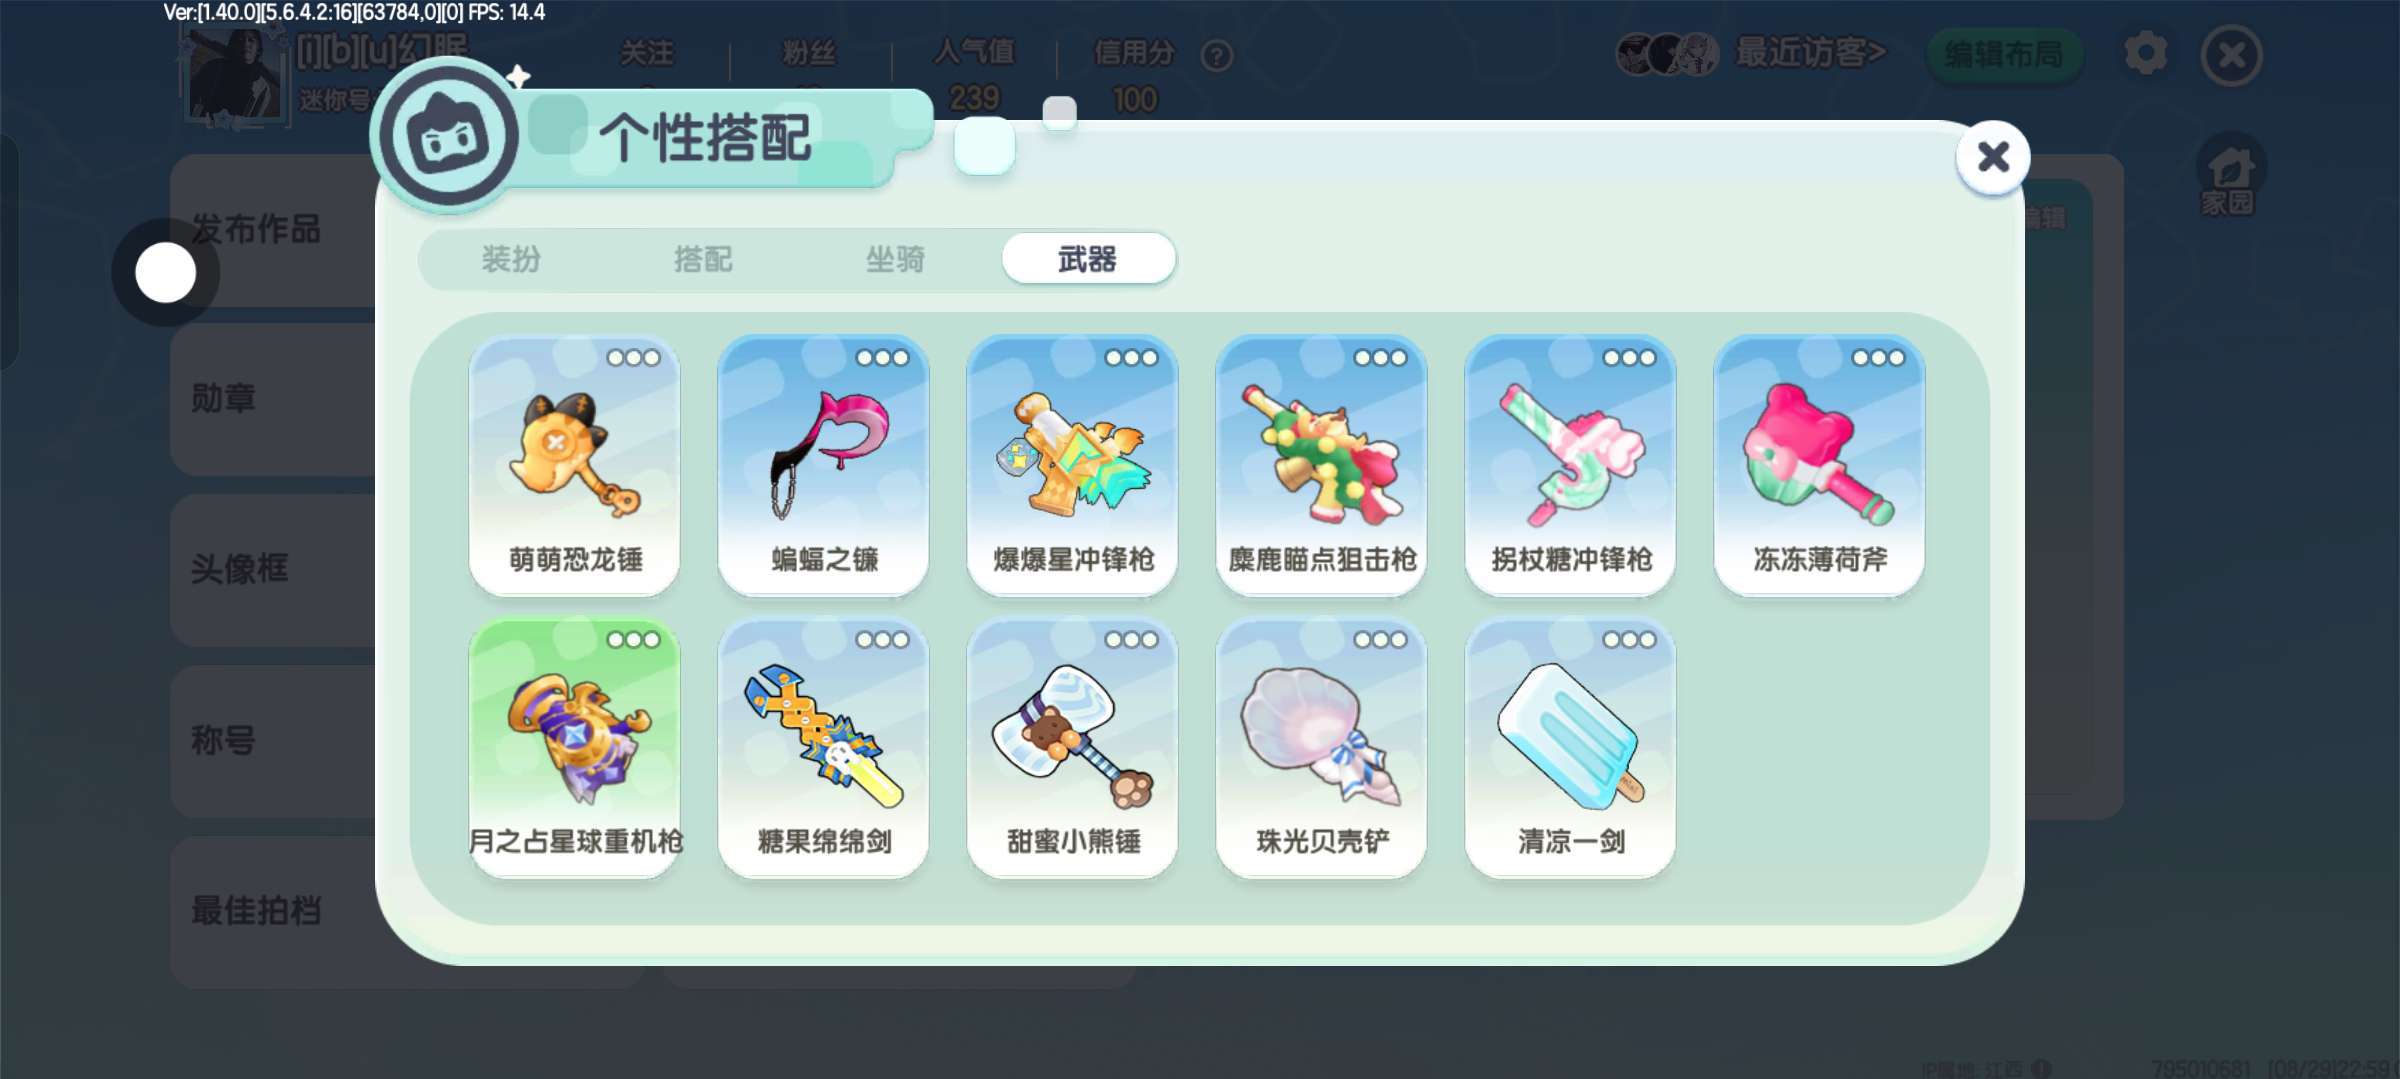Open the 搭配 tab
The image size is (2400, 1079).
tap(703, 260)
